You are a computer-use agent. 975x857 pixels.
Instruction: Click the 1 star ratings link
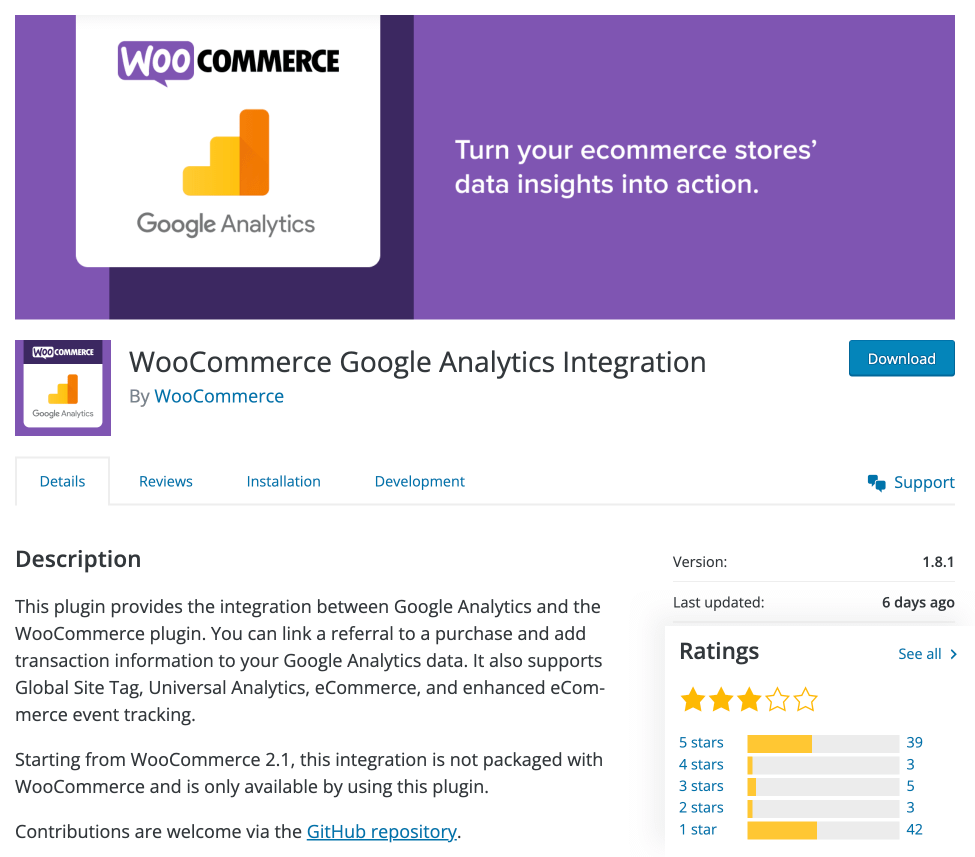point(698,829)
